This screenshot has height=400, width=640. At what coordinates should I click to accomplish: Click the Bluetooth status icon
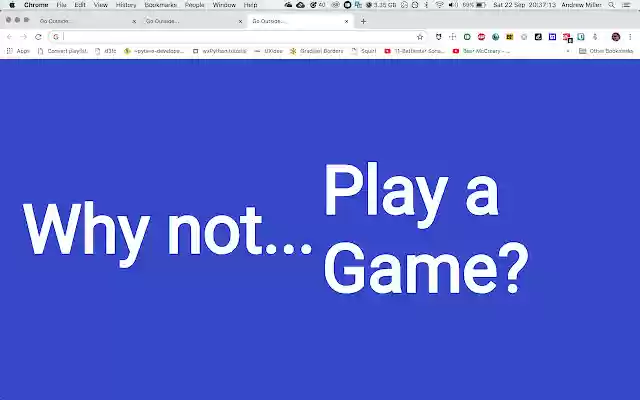pos(426,5)
